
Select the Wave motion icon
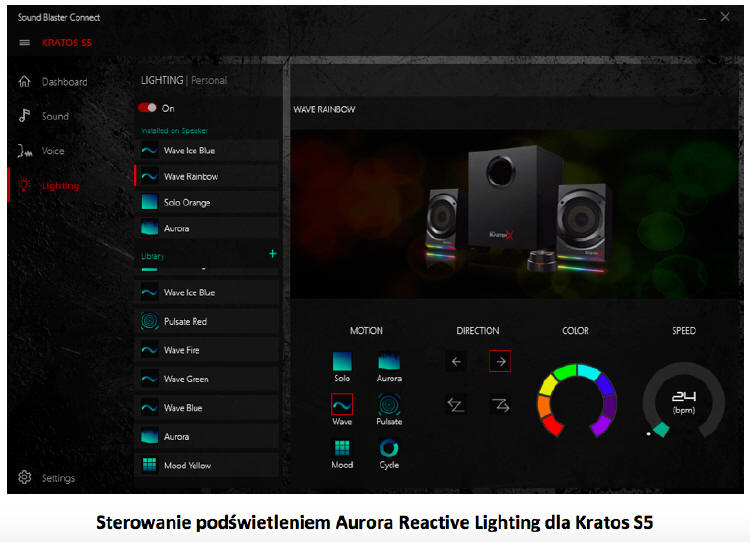tap(342, 405)
